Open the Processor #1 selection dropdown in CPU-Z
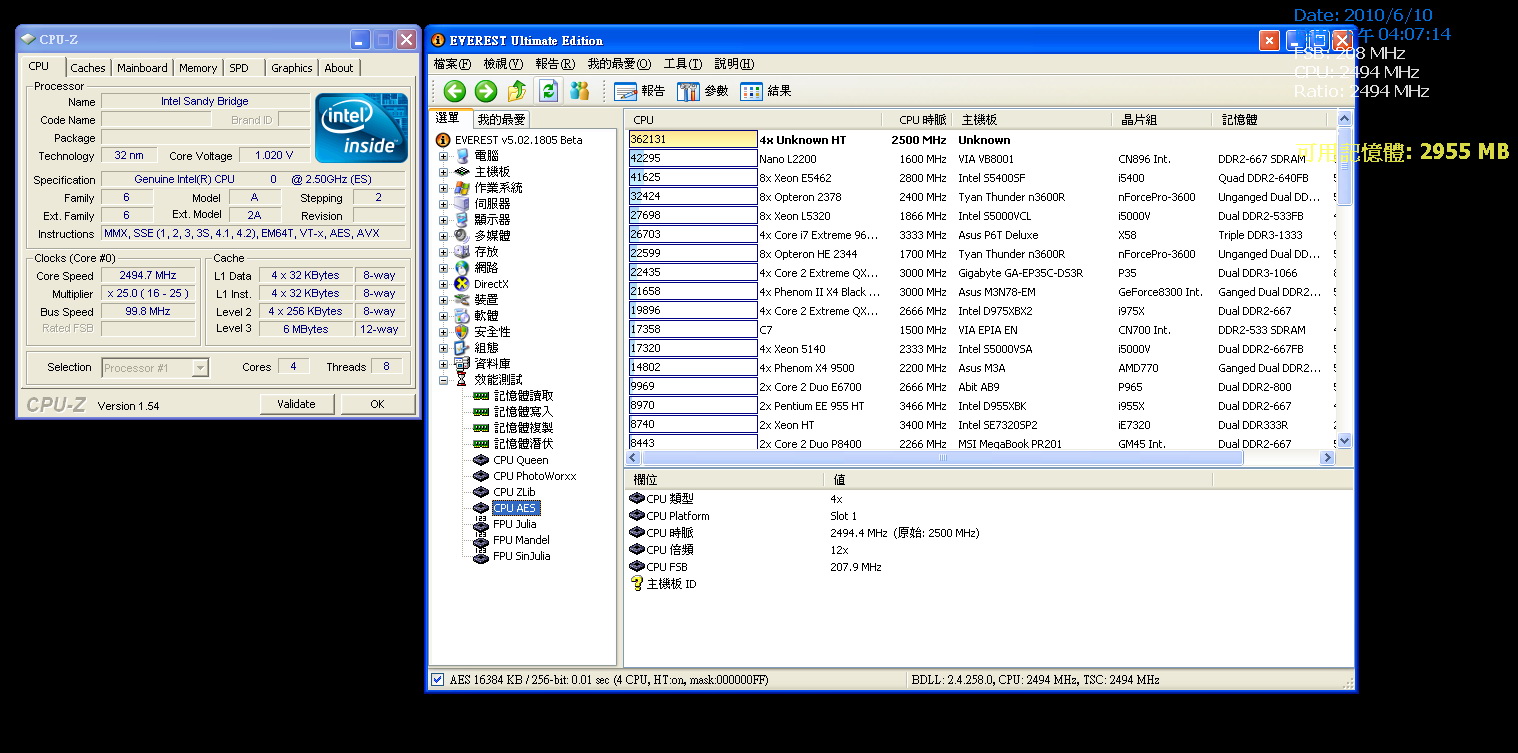The height and width of the screenshot is (753, 1518). (200, 368)
